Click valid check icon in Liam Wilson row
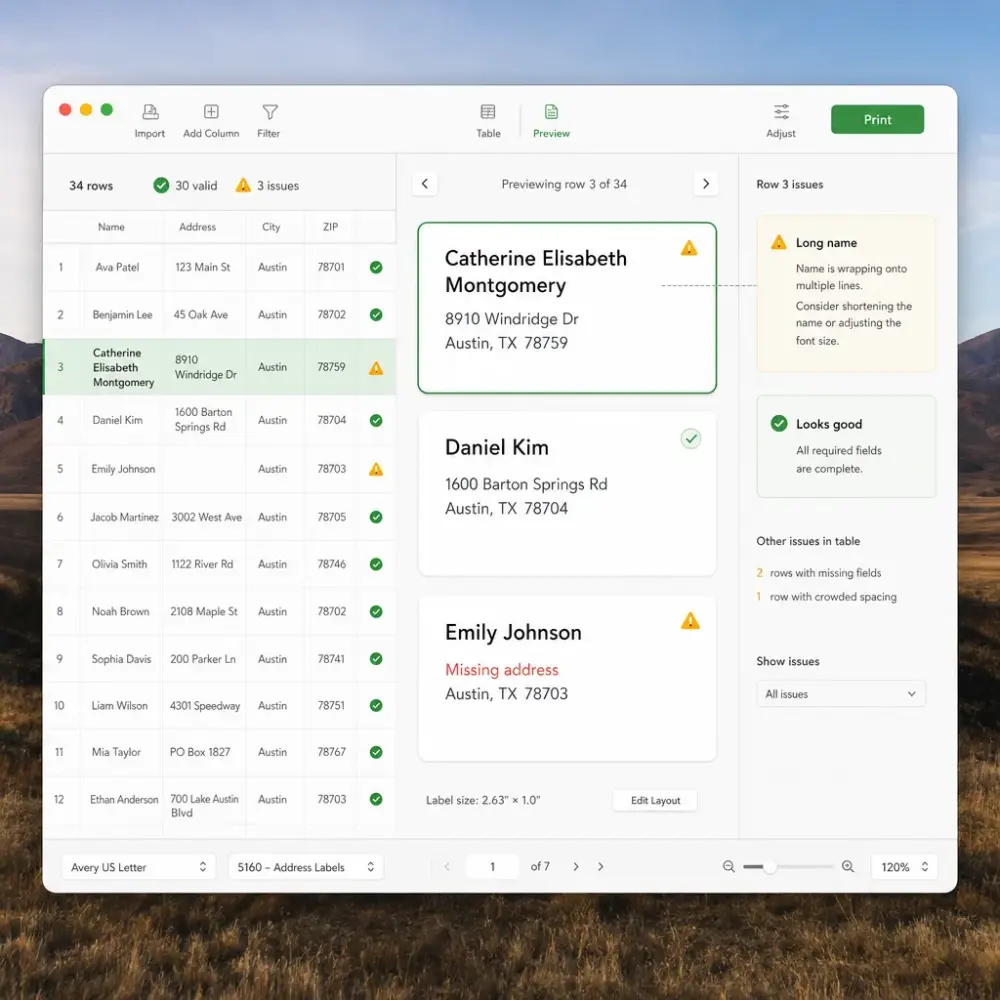 click(x=376, y=705)
